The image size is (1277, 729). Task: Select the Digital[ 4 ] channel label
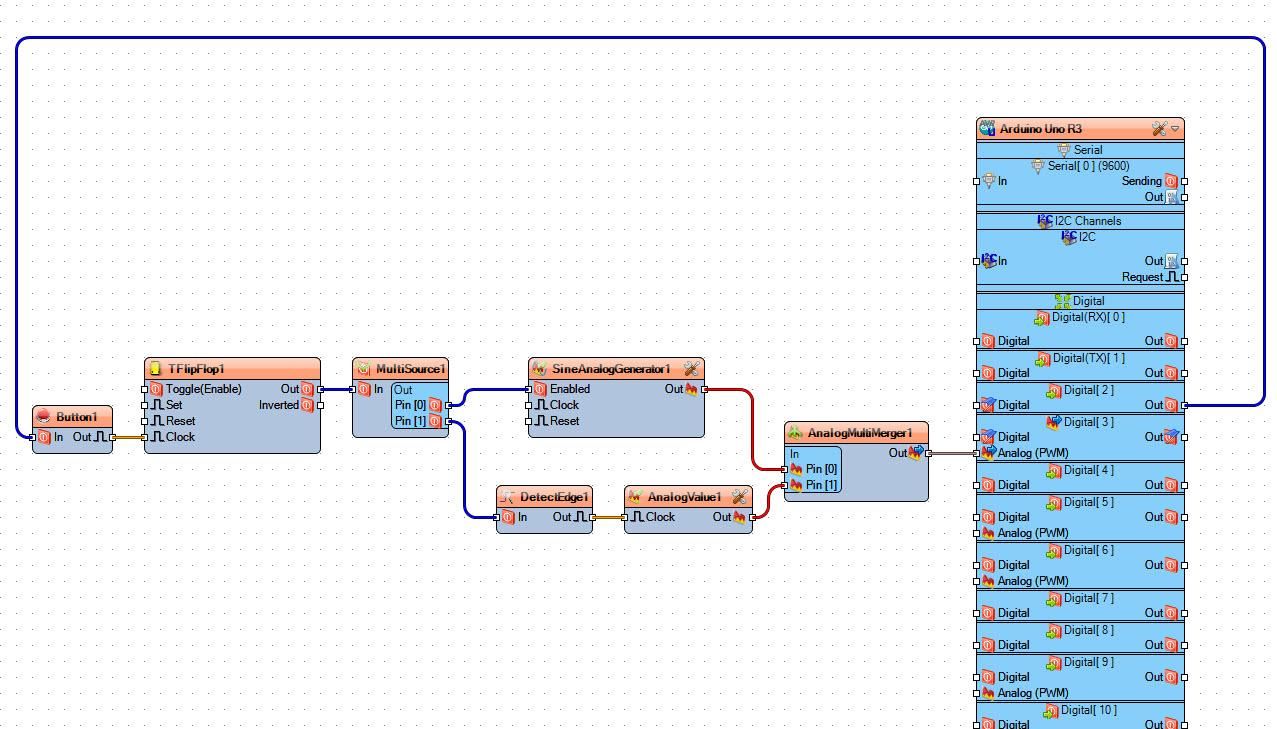[1088, 469]
